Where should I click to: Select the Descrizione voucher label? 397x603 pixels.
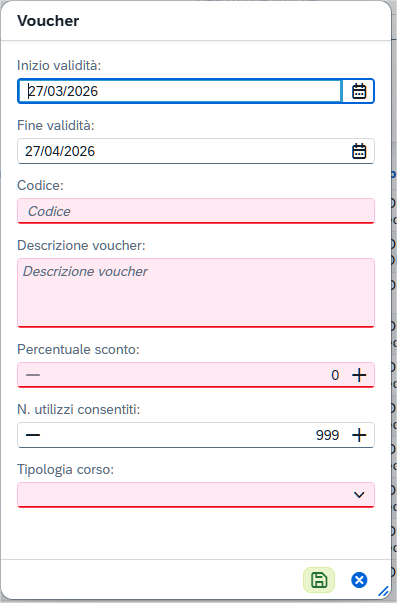coord(81,245)
